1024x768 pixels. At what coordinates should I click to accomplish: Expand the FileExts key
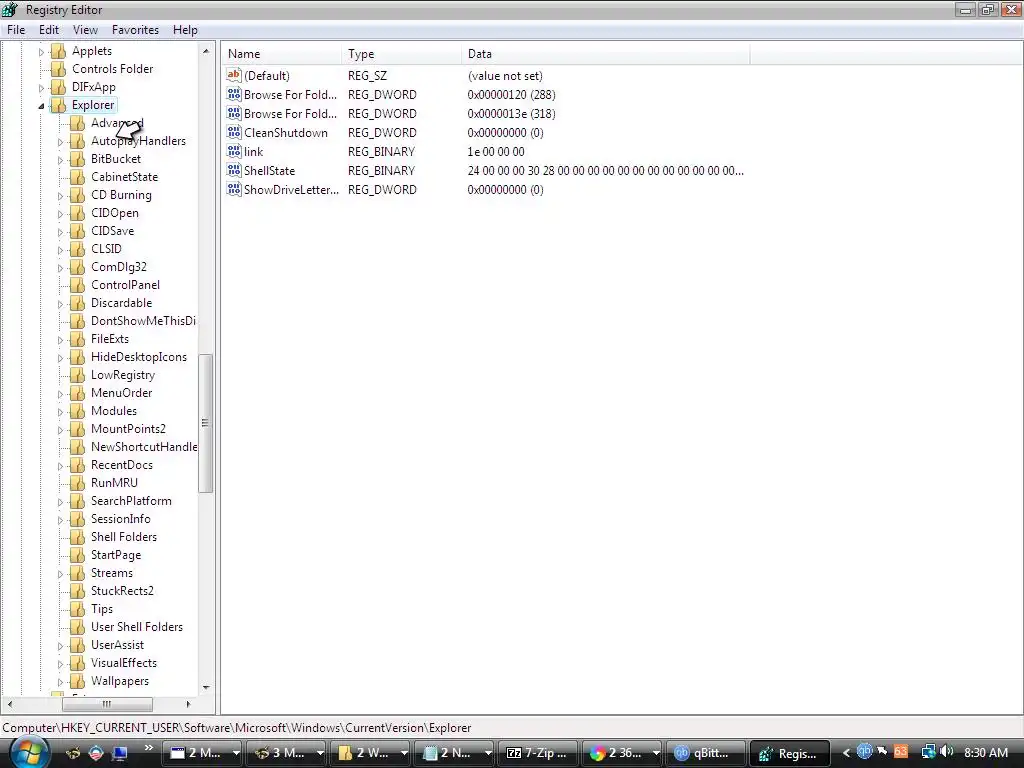click(60, 340)
